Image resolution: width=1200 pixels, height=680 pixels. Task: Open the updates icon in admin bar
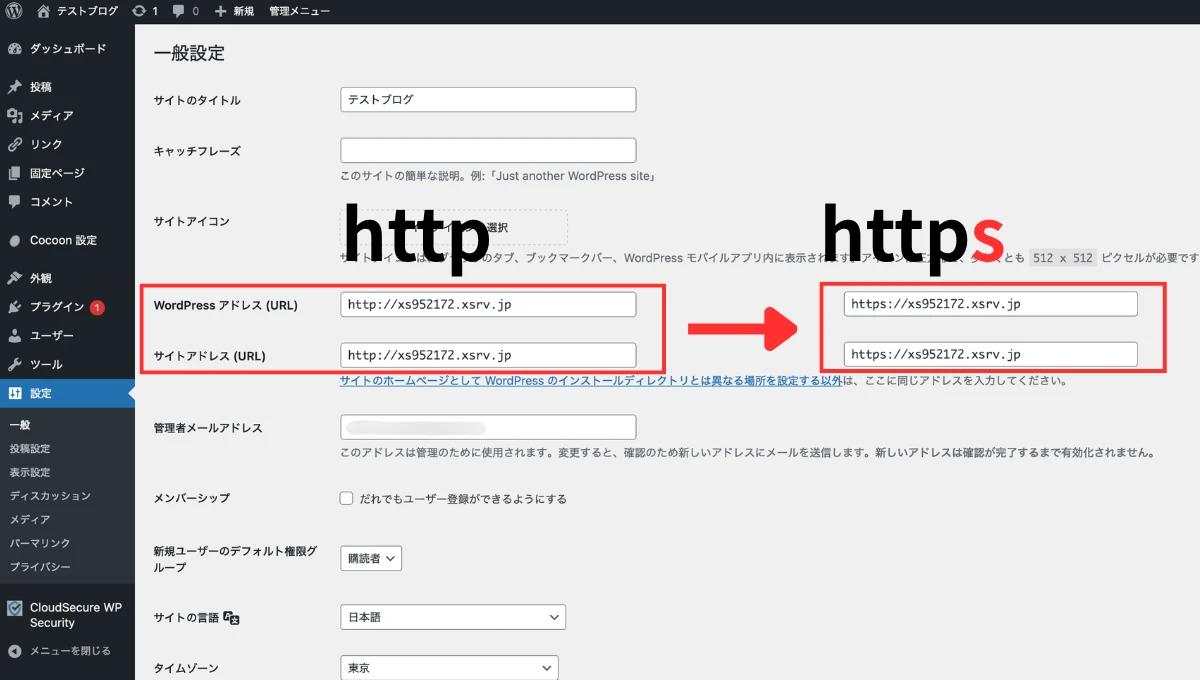click(x=138, y=11)
